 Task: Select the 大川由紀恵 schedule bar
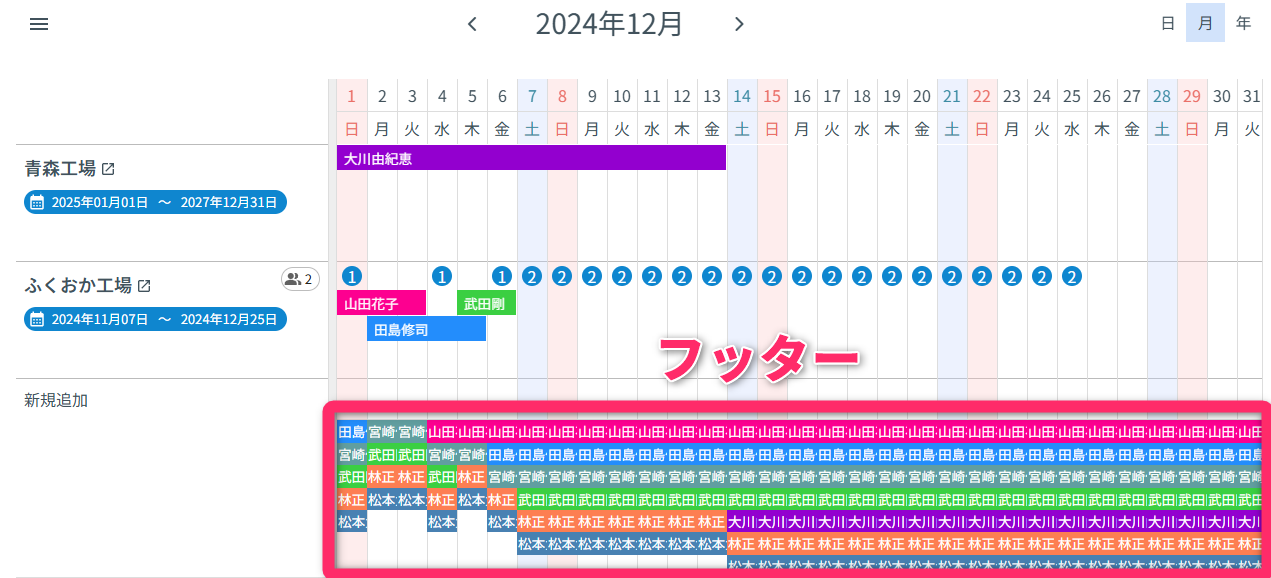[530, 158]
